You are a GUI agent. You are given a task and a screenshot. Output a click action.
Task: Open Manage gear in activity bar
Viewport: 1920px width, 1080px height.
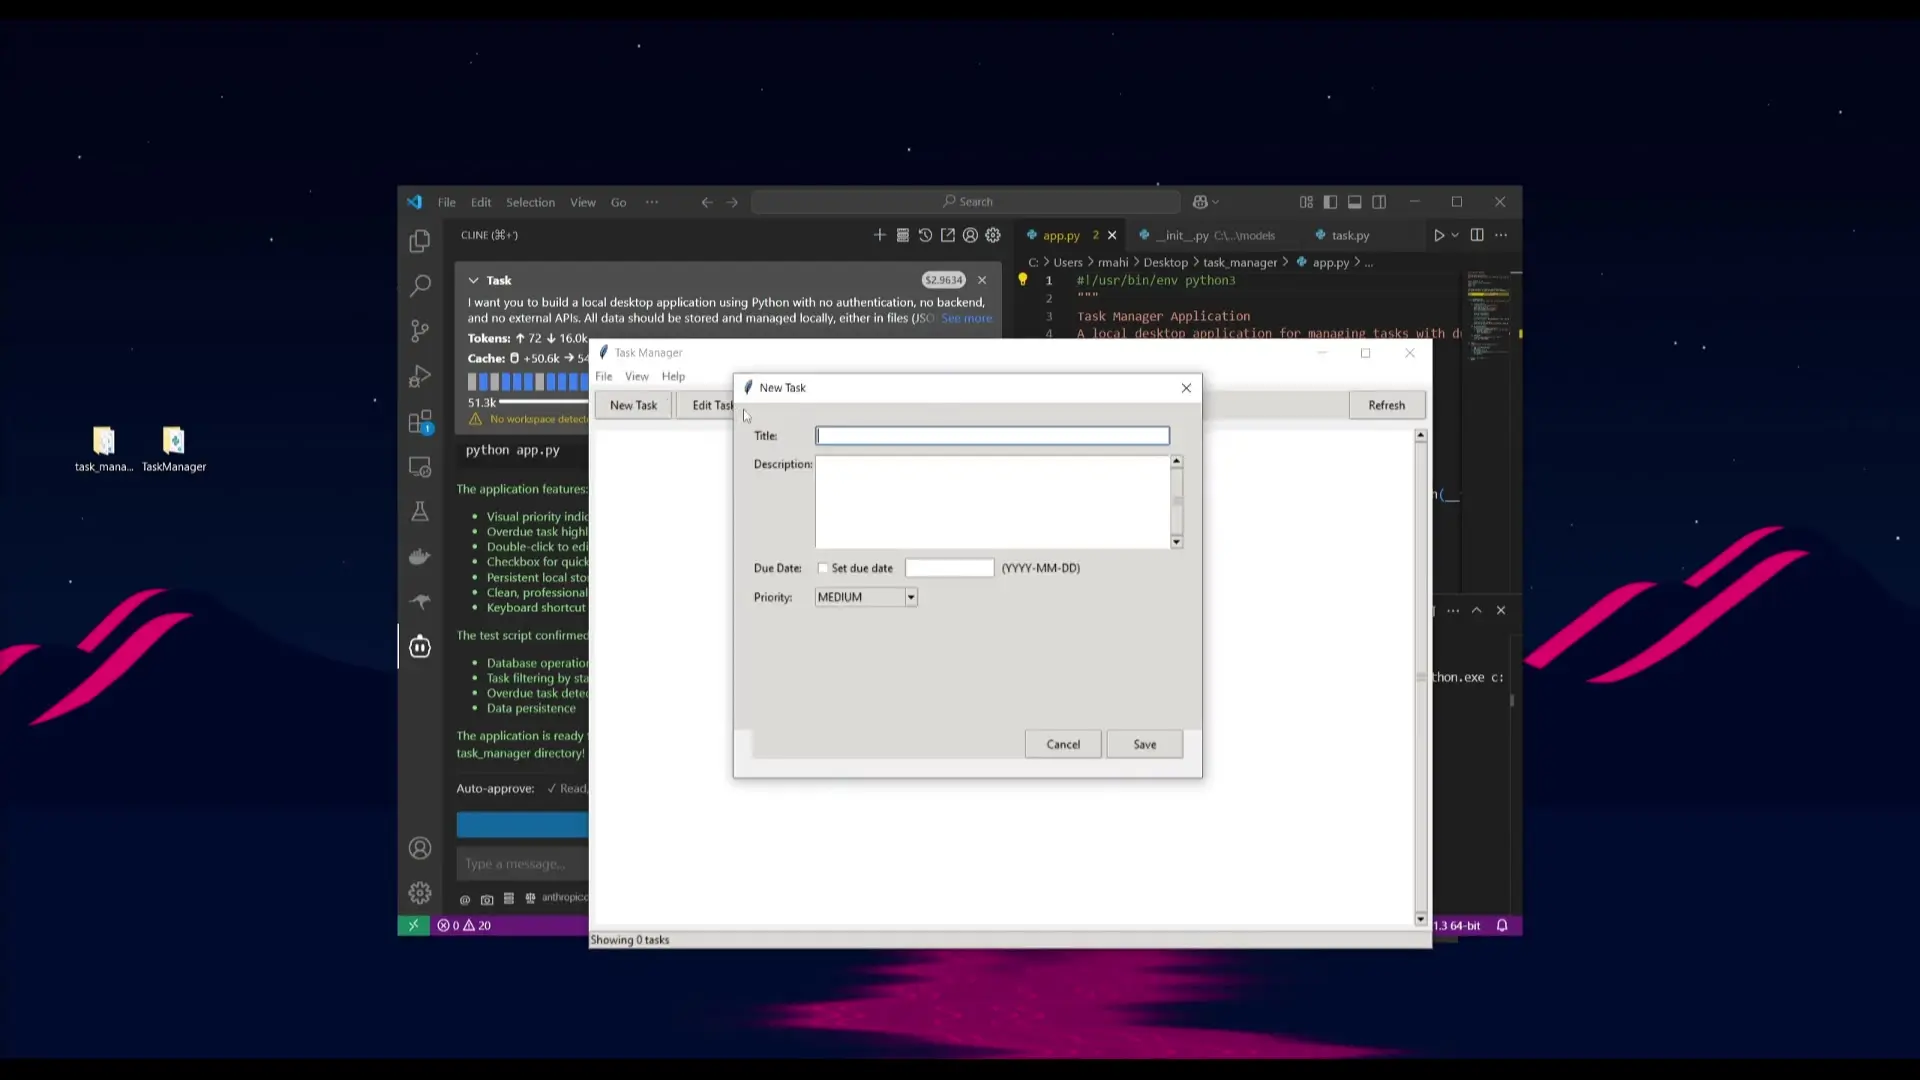(x=420, y=893)
